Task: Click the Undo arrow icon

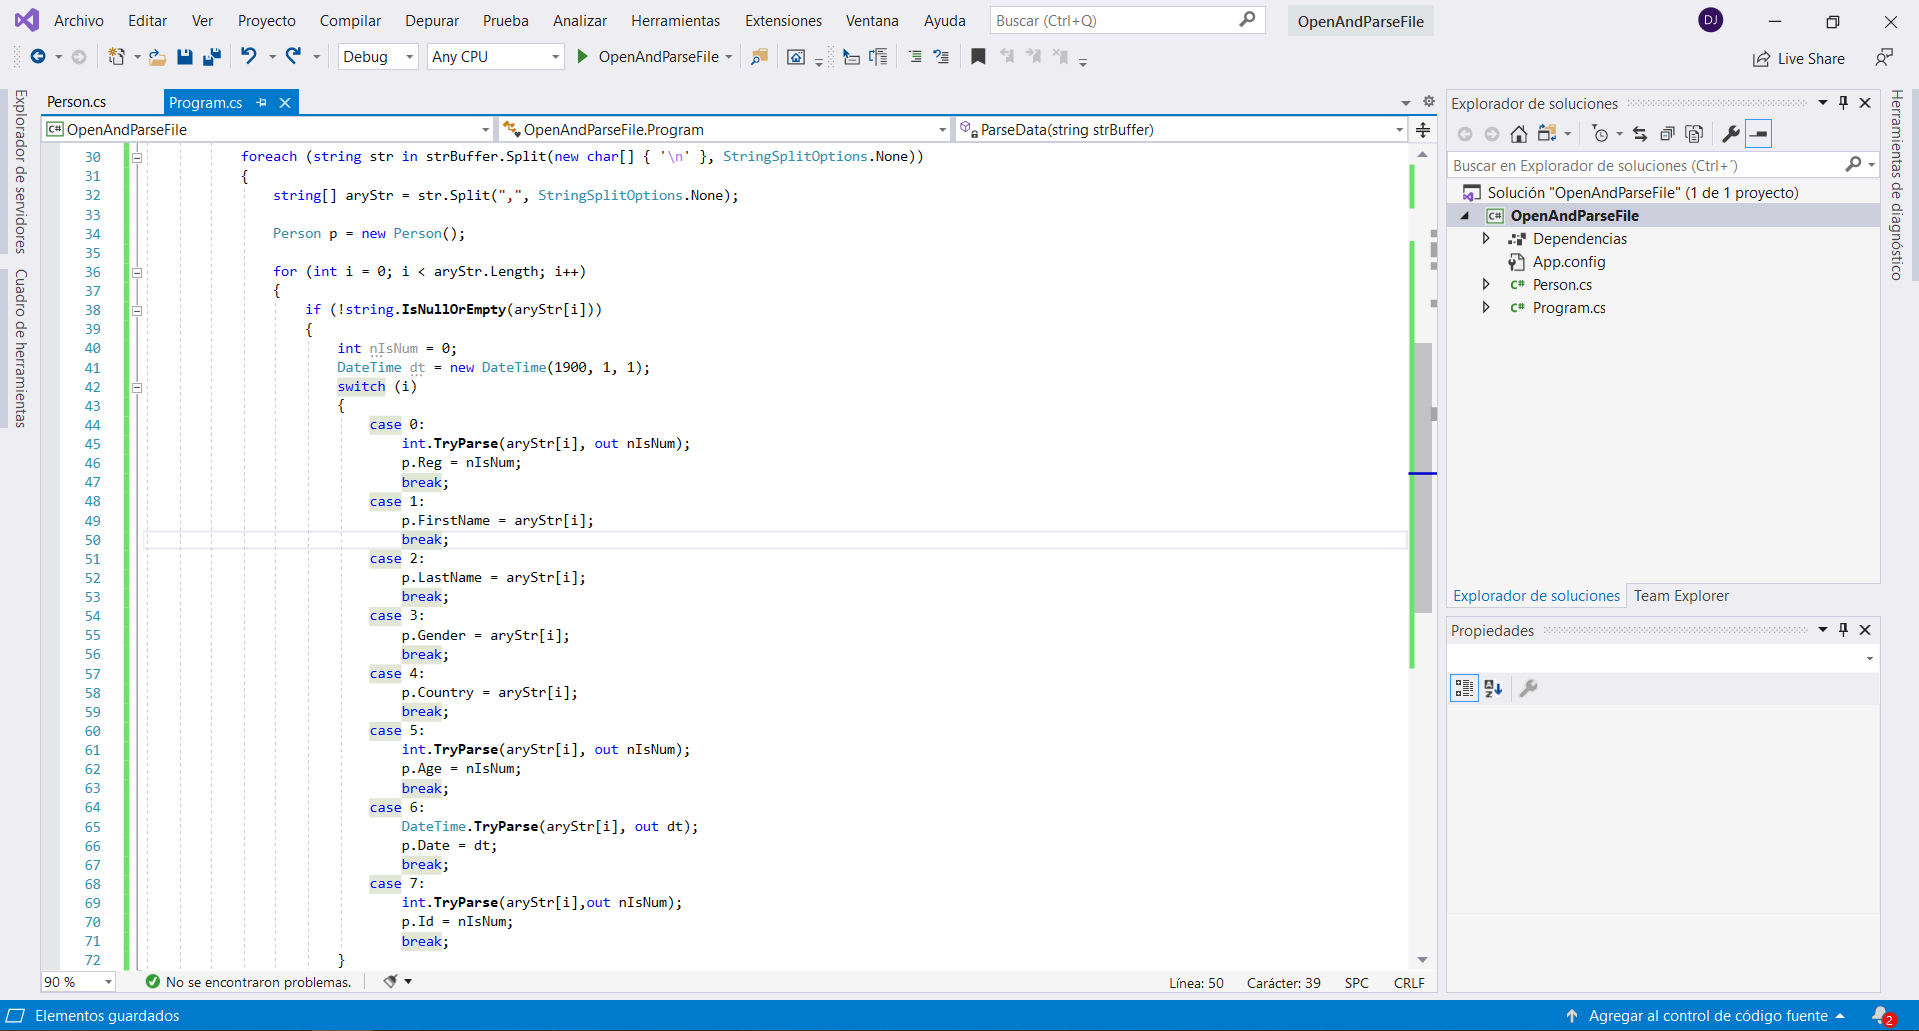Action: click(x=249, y=57)
